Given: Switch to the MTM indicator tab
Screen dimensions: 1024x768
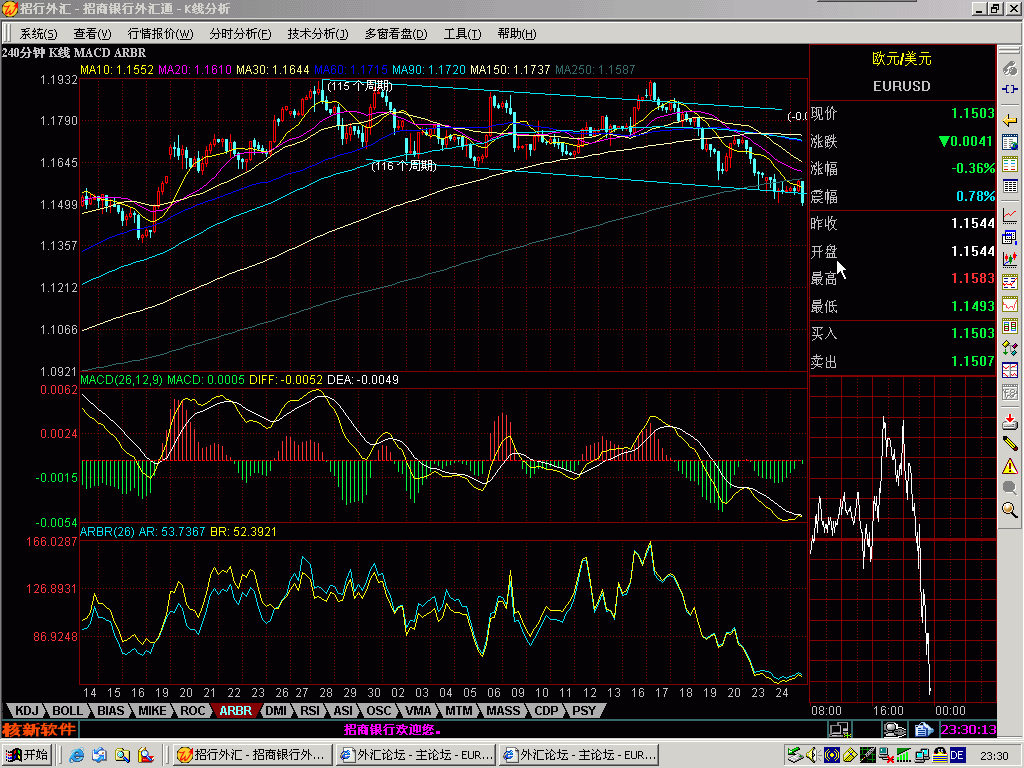Looking at the screenshot, I should coord(458,711).
